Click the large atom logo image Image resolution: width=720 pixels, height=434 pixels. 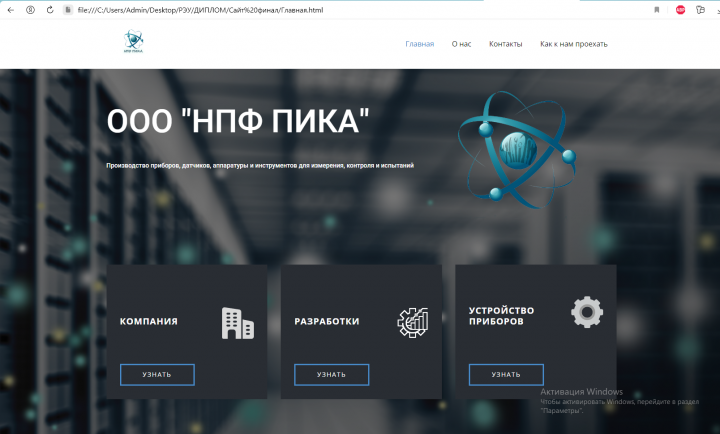517,150
